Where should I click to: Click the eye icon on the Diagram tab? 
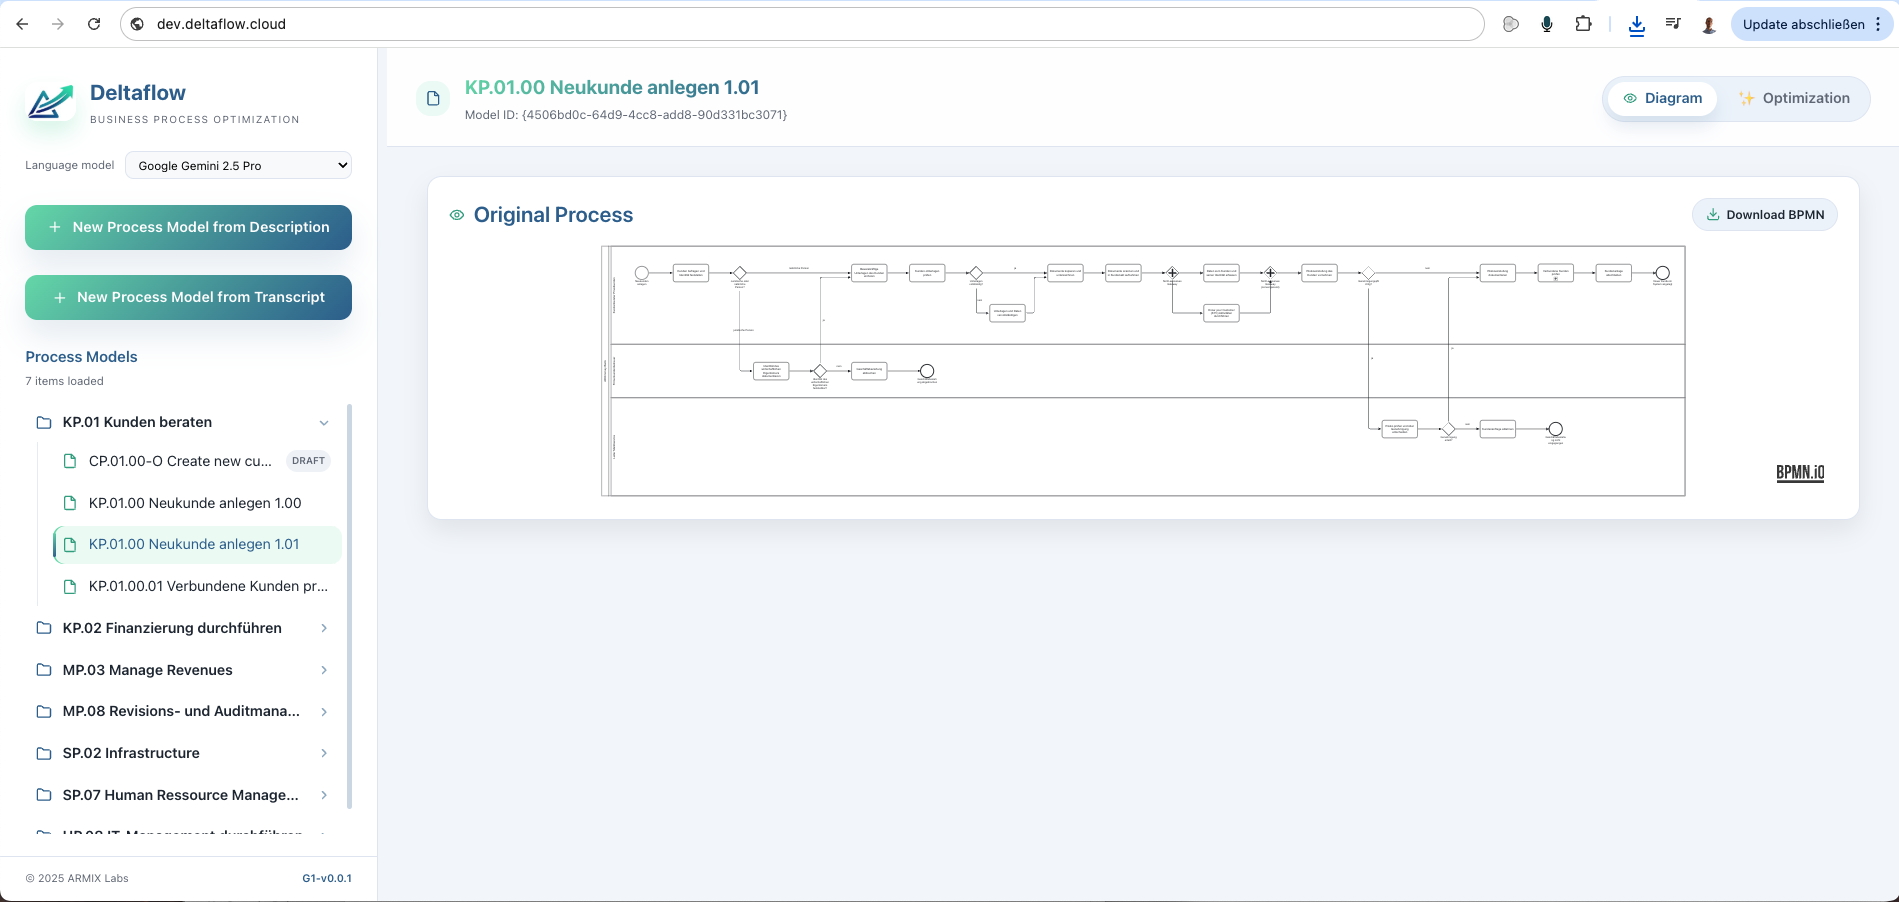coord(1630,98)
